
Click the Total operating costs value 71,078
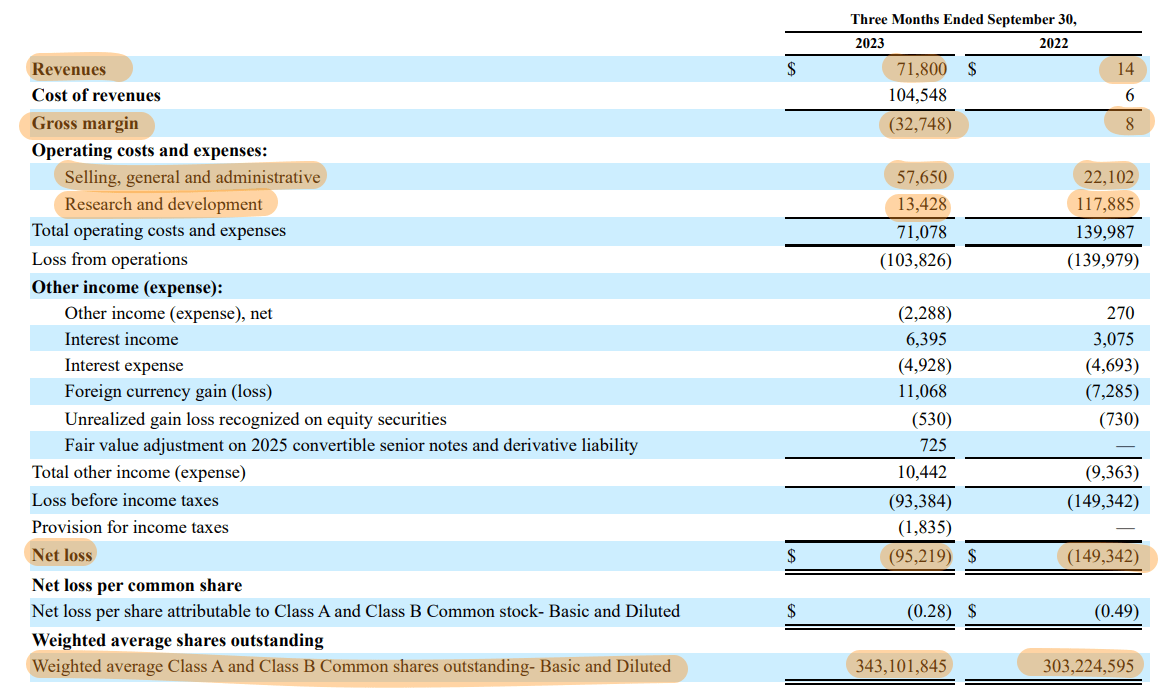pos(918,231)
